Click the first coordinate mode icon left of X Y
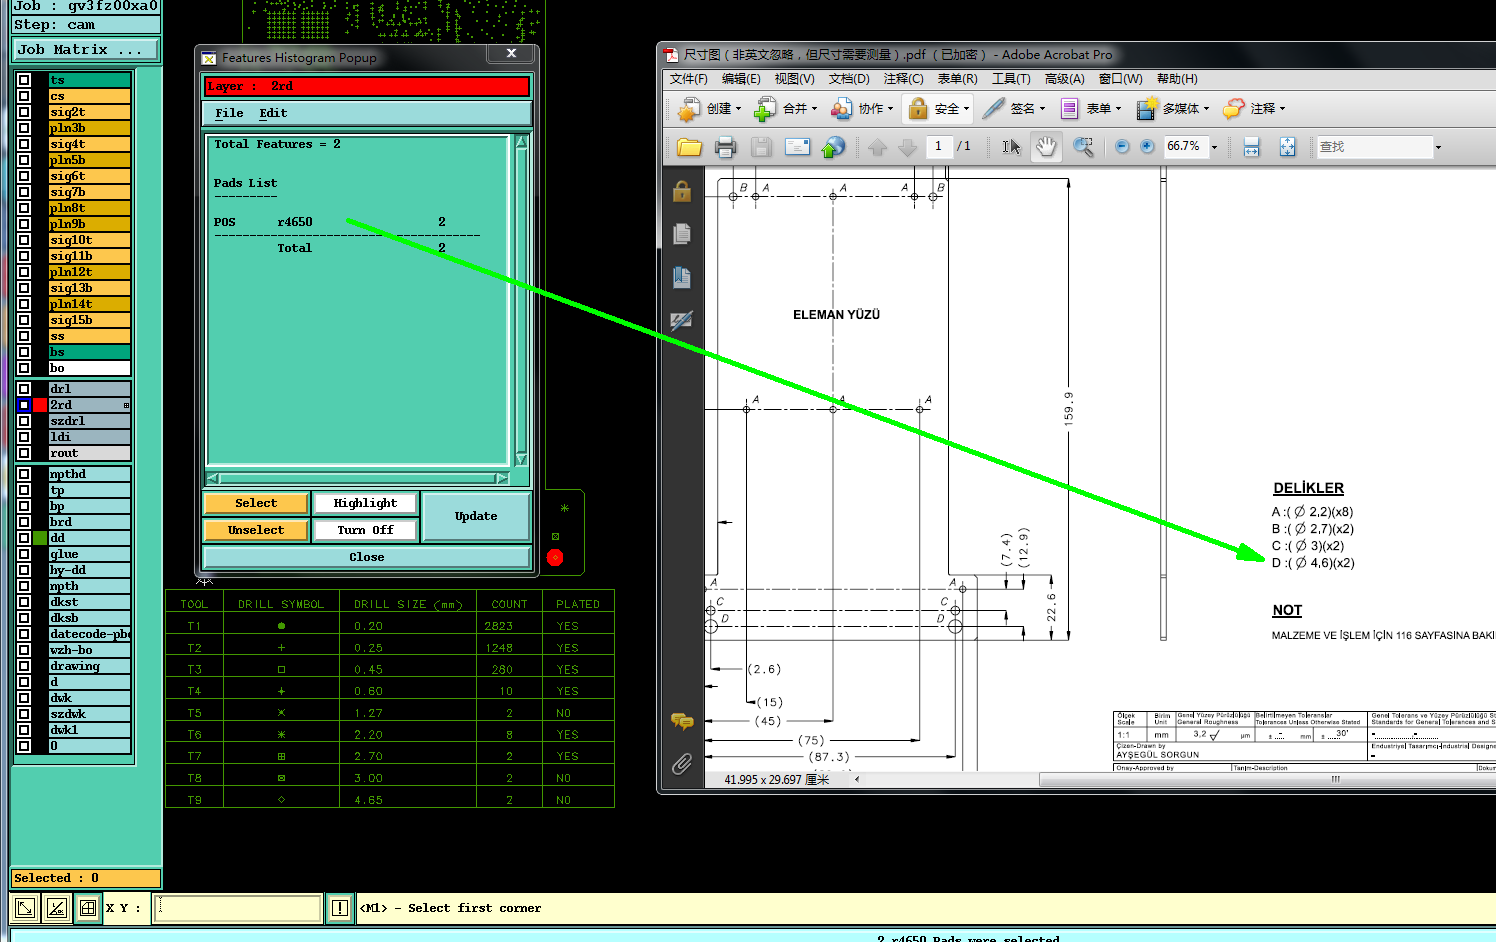Viewport: 1496px width, 942px height. (25, 908)
